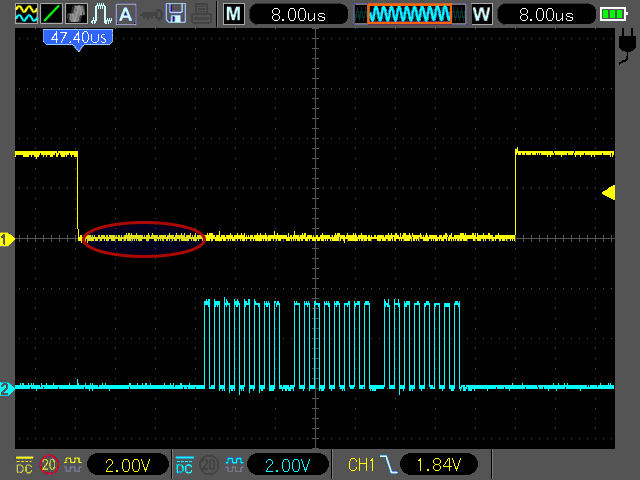Click the yellow-cyan waveform channel icon
640x480 pixels.
coord(27,14)
